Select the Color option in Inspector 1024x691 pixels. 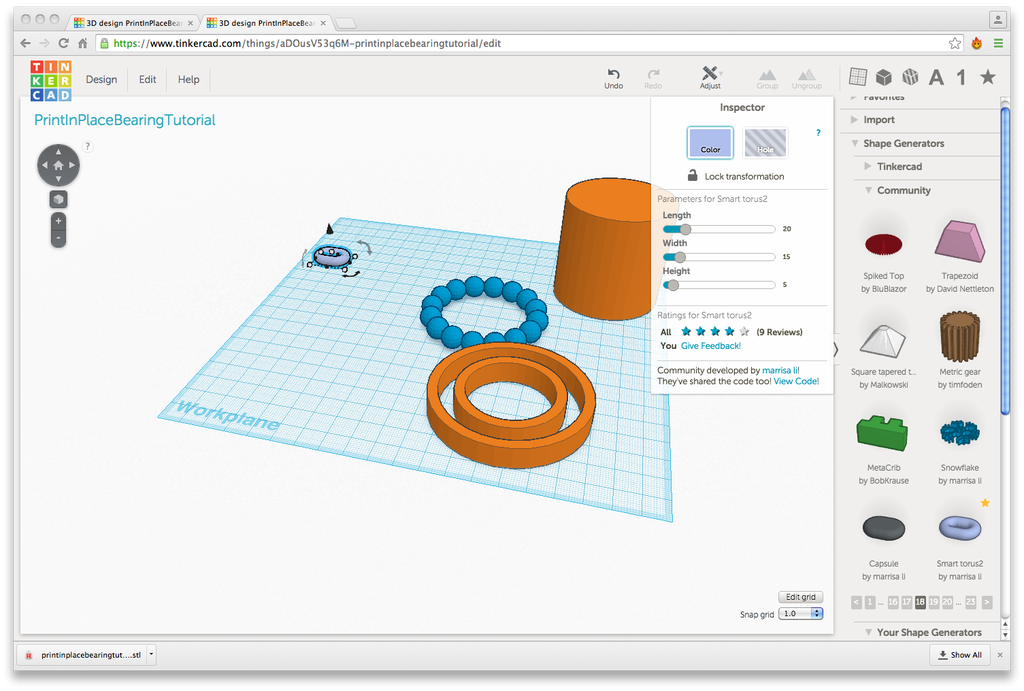[x=710, y=142]
